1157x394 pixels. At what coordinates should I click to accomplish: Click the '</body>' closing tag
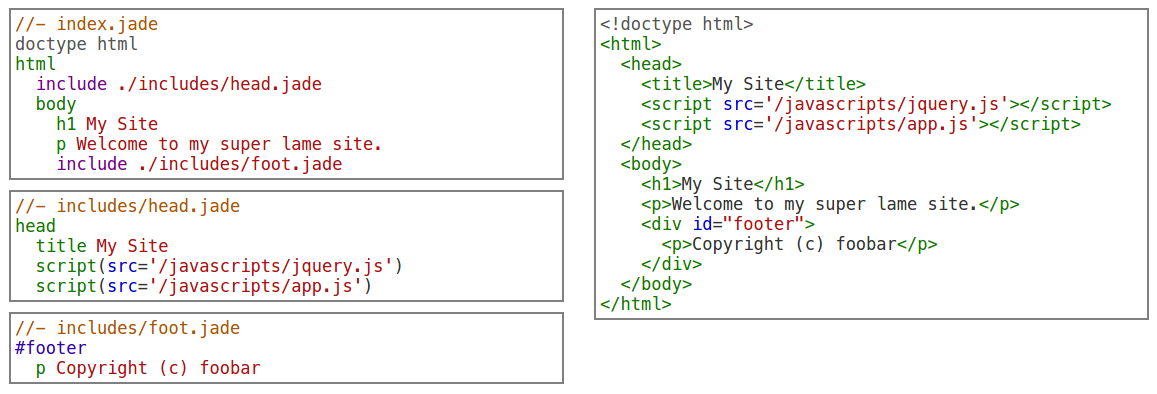pyautogui.click(x=656, y=284)
